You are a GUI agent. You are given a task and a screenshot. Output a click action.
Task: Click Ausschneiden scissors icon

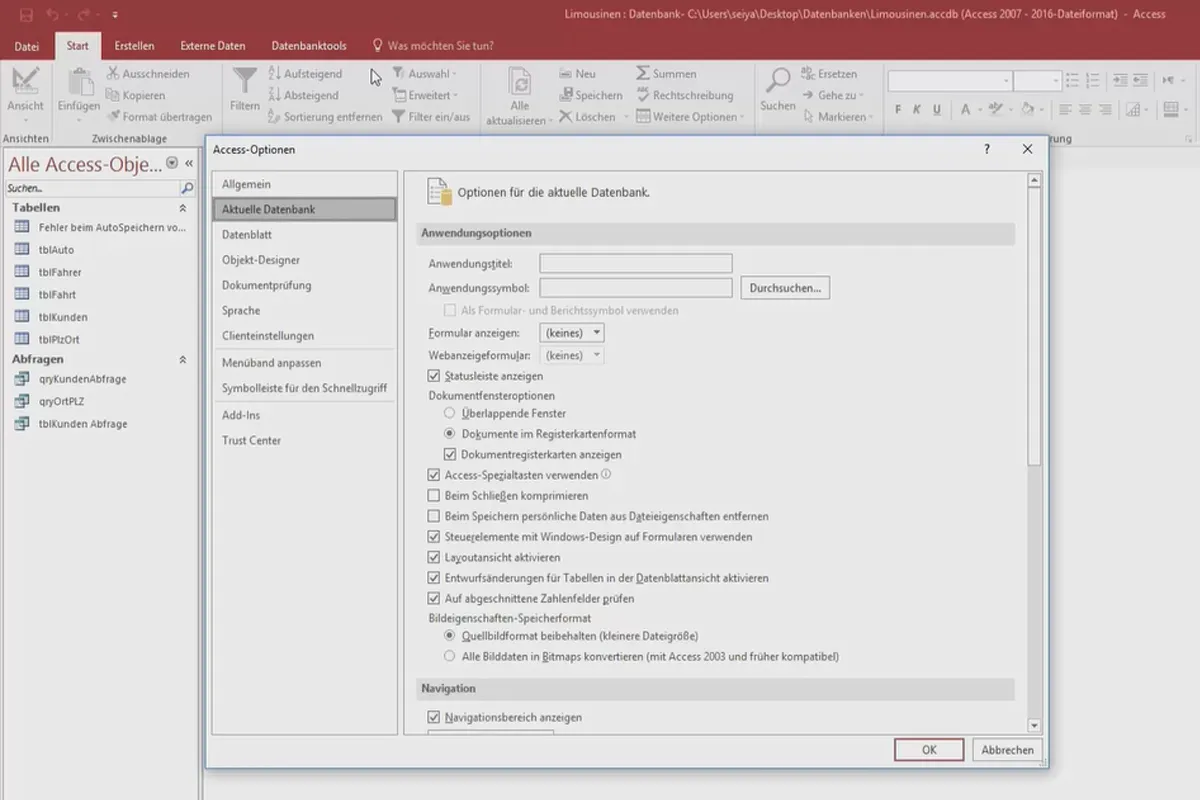click(x=113, y=74)
